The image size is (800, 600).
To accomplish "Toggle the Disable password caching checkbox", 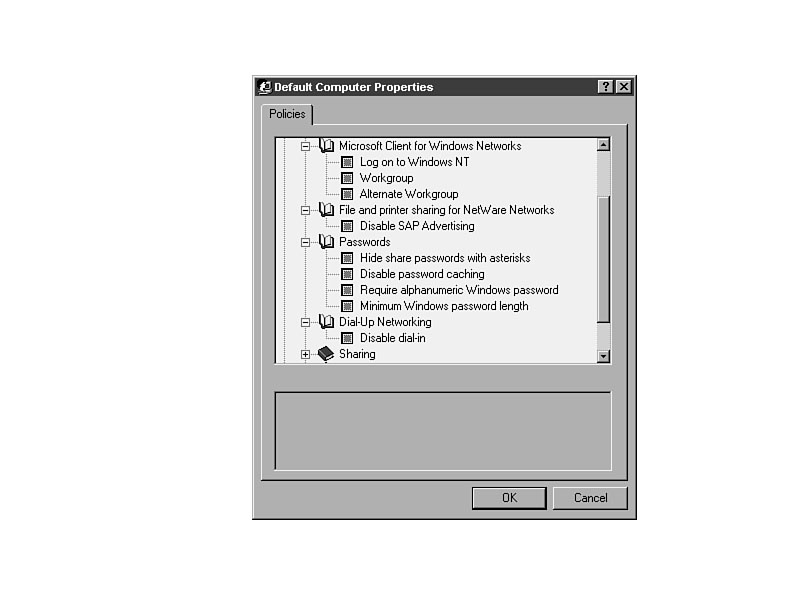I will point(347,274).
